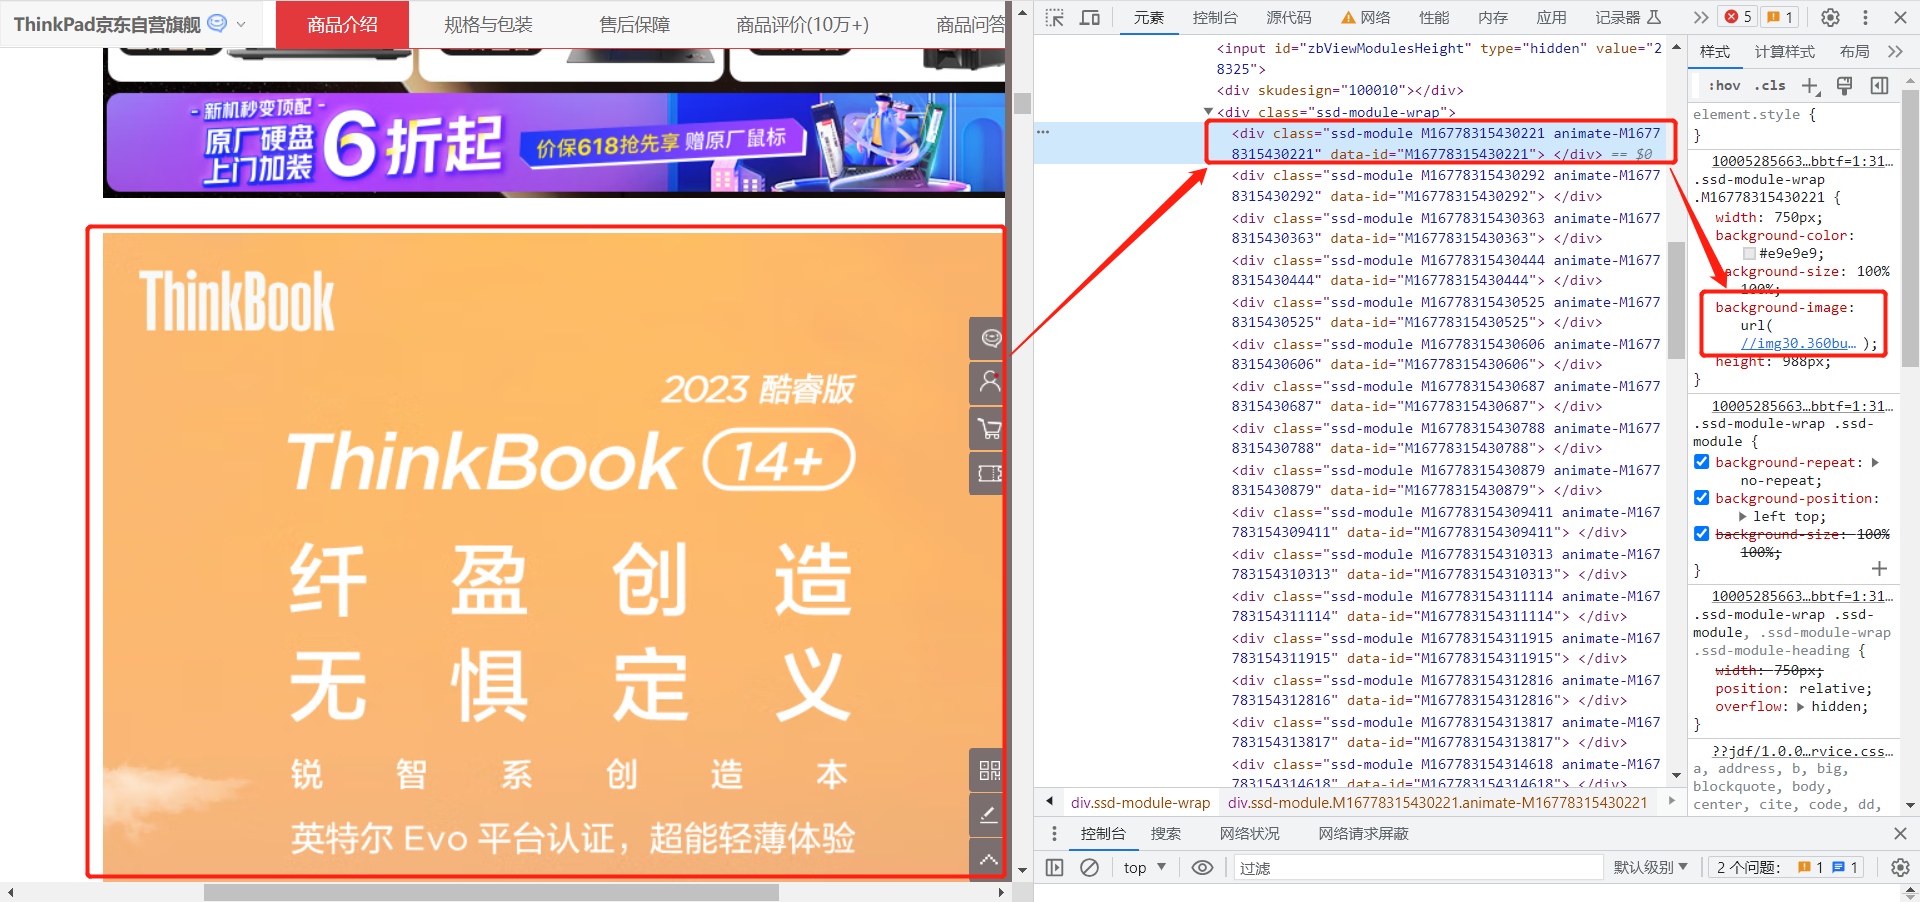Click the JD store message icon beside shop name
This screenshot has height=902, width=1920.
(216, 23)
